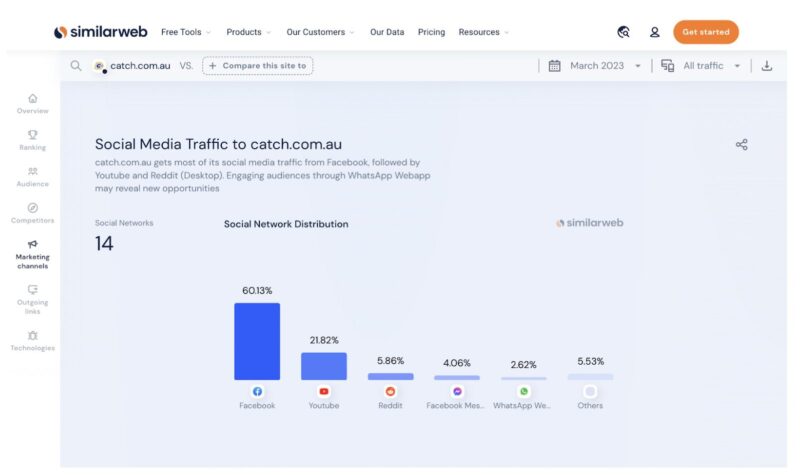The height and width of the screenshot is (475, 800).
Task: Click the Social Network Distribution heading
Action: [286, 224]
